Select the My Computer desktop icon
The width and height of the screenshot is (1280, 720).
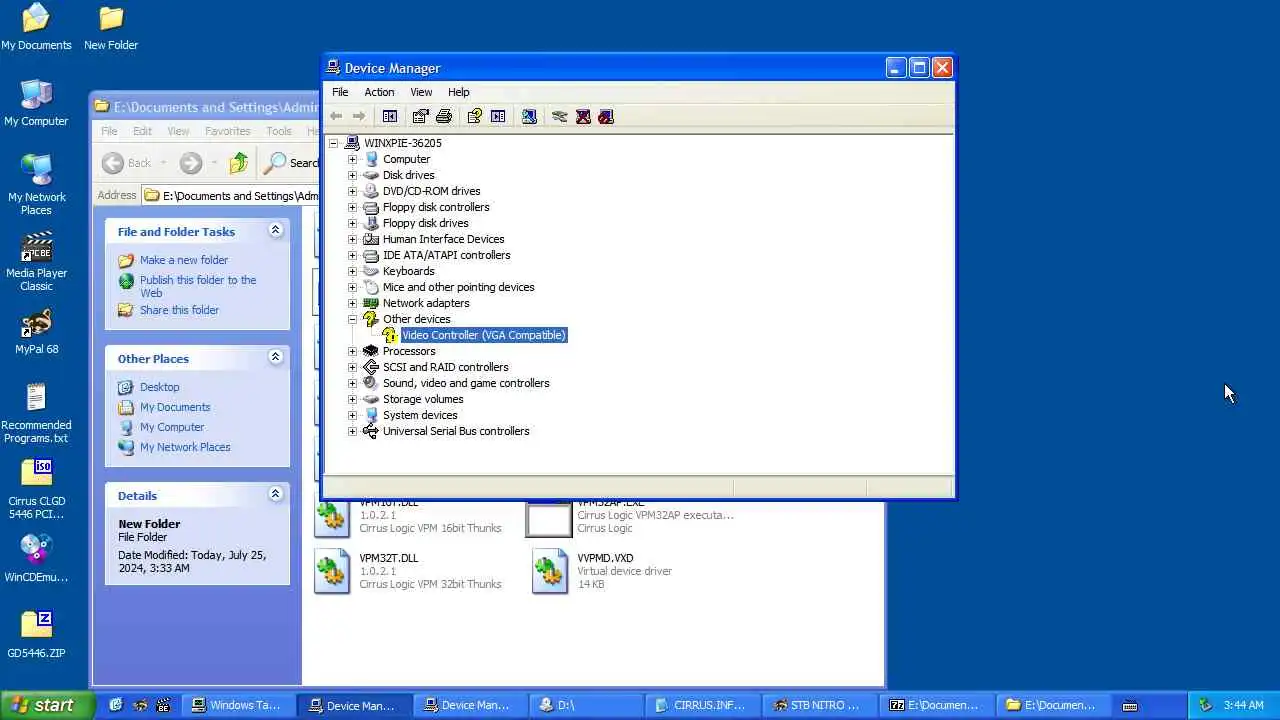(x=36, y=103)
